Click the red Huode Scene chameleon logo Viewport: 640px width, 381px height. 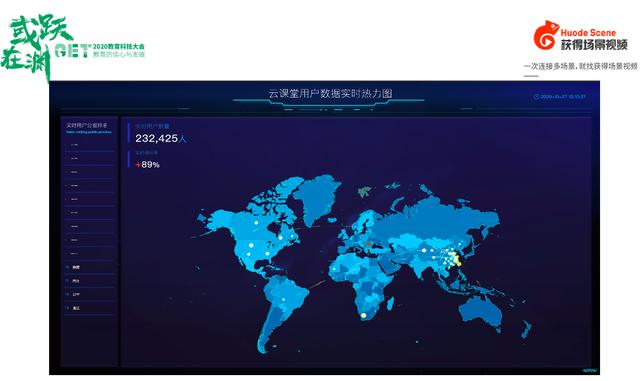[x=546, y=36]
